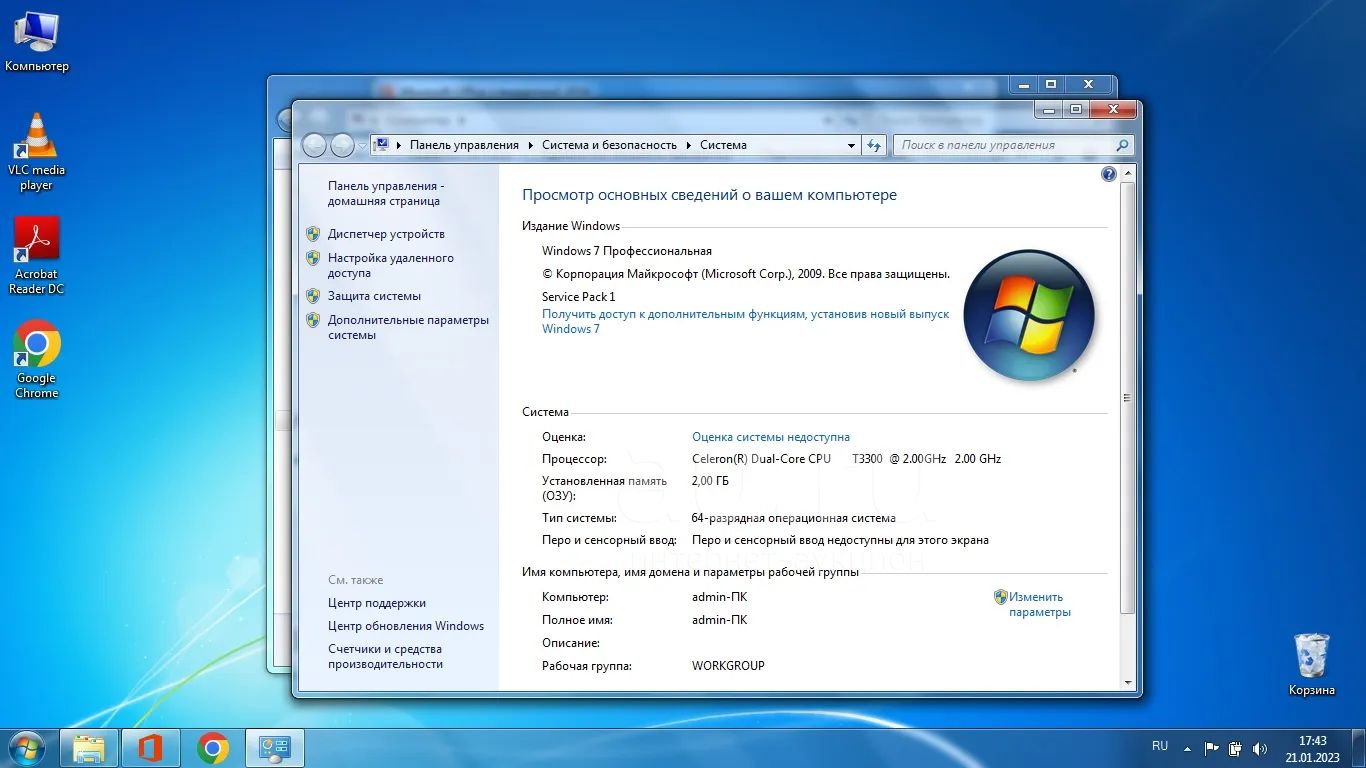
Task: Open the recent pages dropdown arrow
Action: point(362,146)
